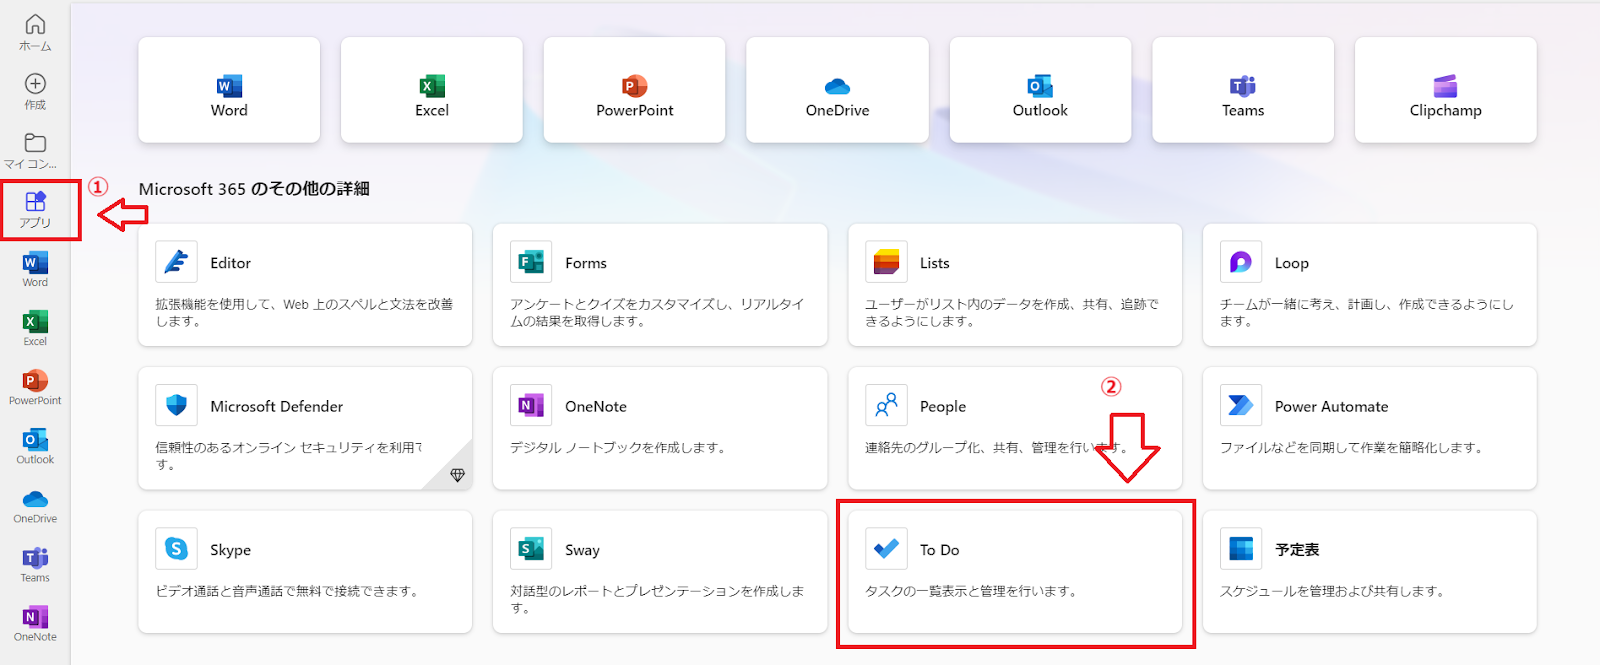Launch the Outlook top app tile

click(x=1040, y=90)
